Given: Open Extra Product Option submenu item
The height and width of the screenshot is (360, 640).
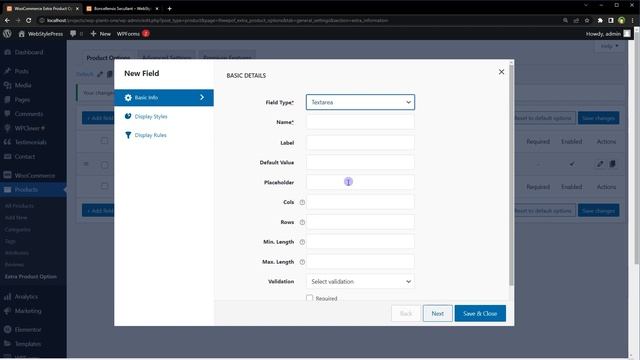Looking at the screenshot, I should pos(31,277).
